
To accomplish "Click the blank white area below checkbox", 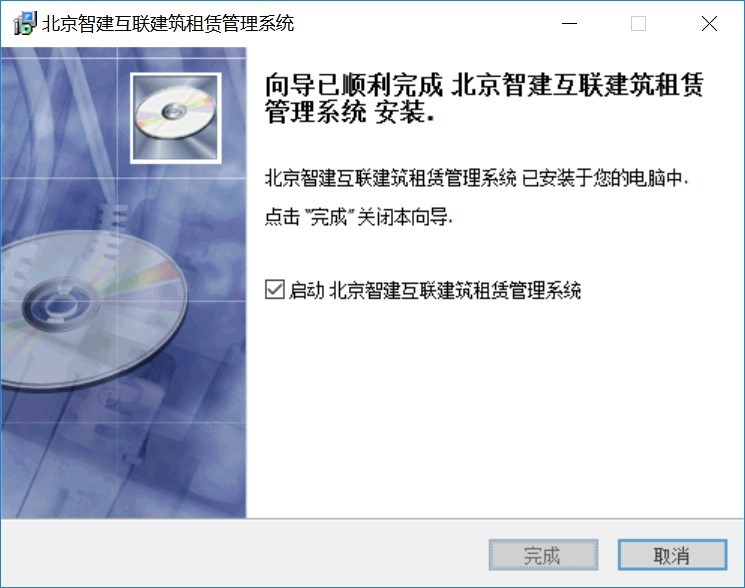I will click(x=494, y=408).
